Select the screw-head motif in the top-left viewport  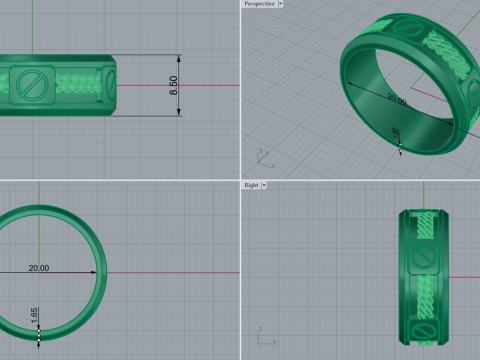pyautogui.click(x=32, y=85)
